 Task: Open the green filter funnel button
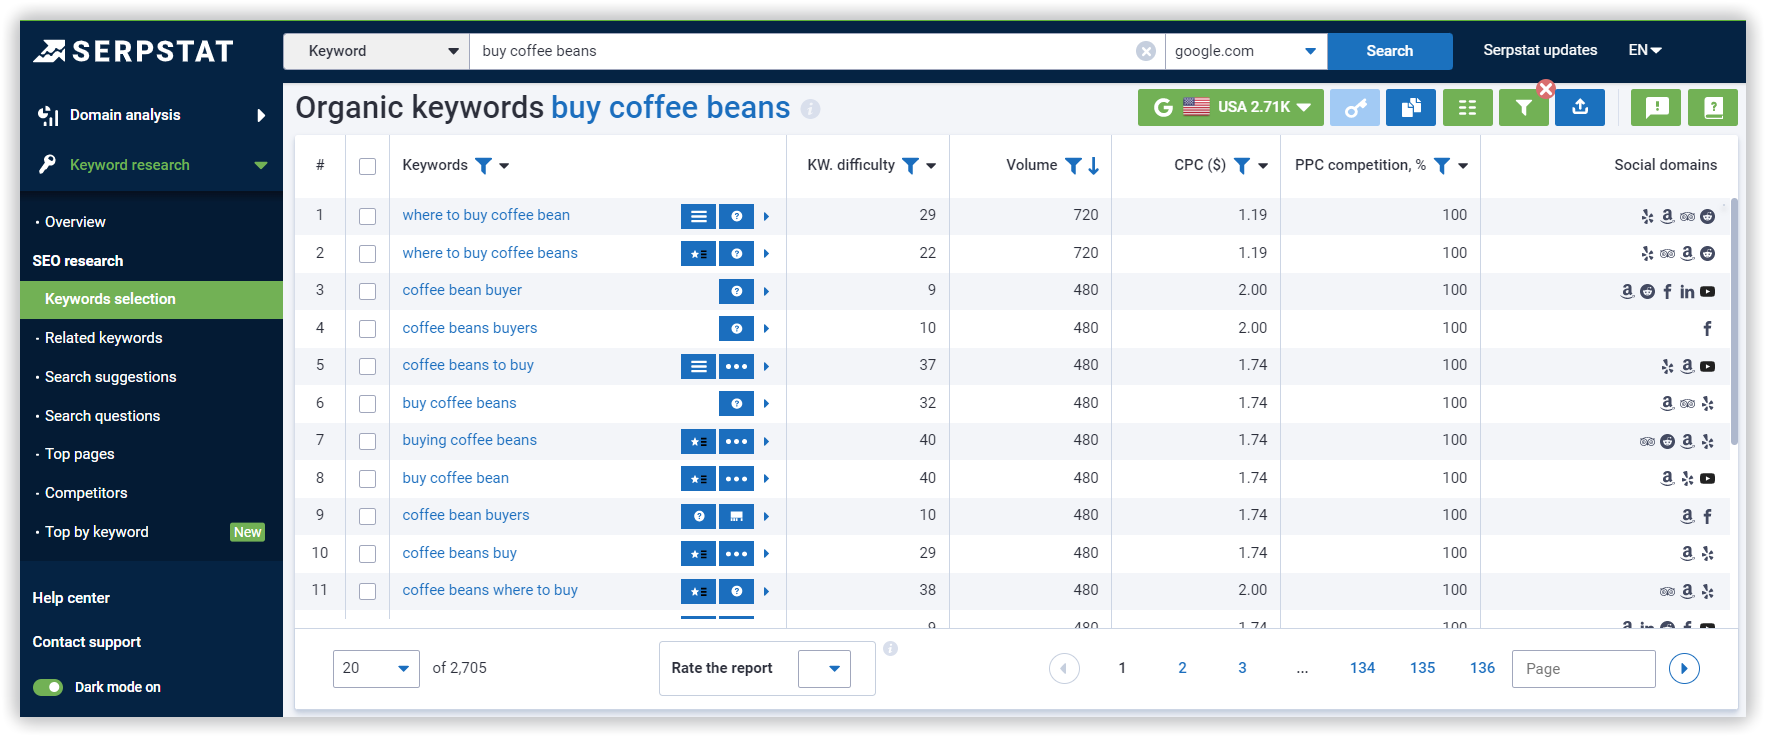(1524, 107)
